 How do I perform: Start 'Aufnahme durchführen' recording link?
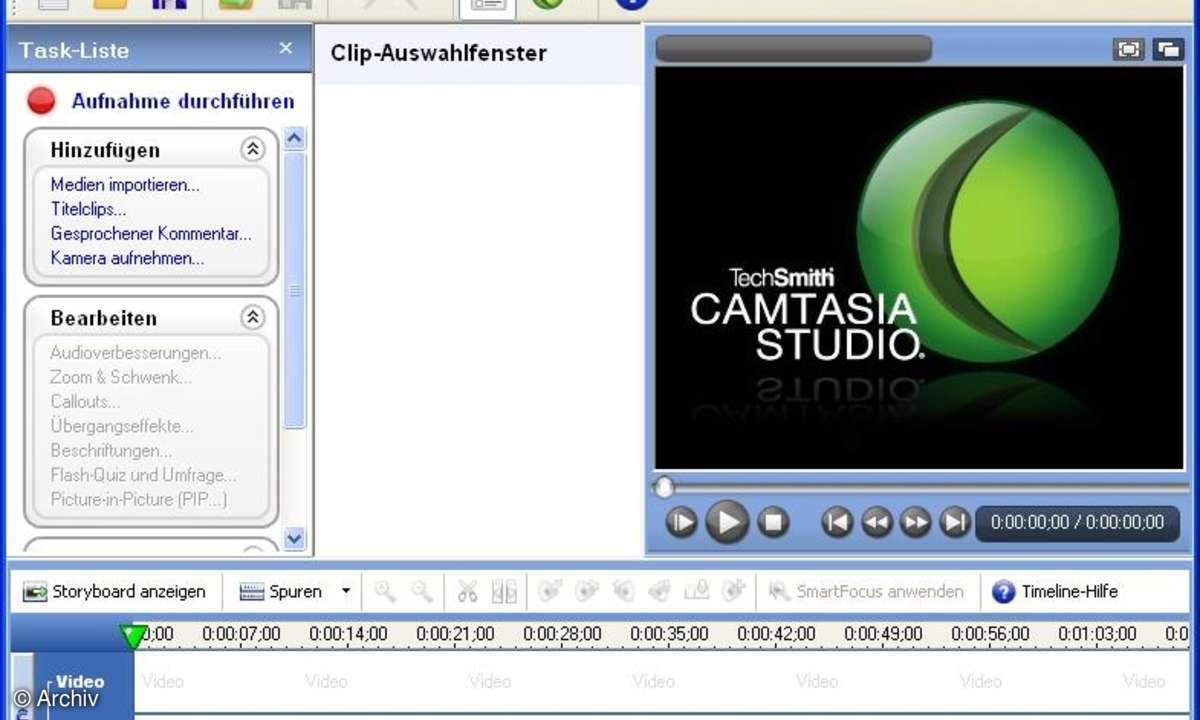point(183,101)
